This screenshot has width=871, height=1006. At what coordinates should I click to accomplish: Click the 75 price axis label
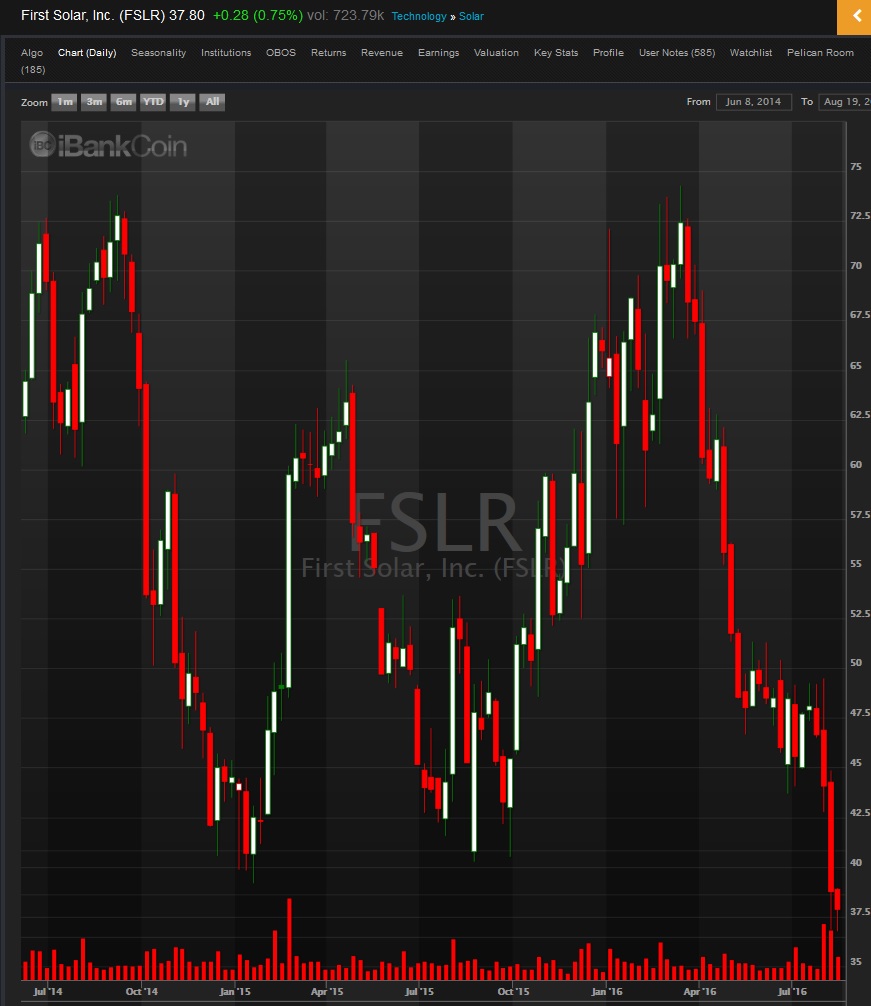point(856,167)
